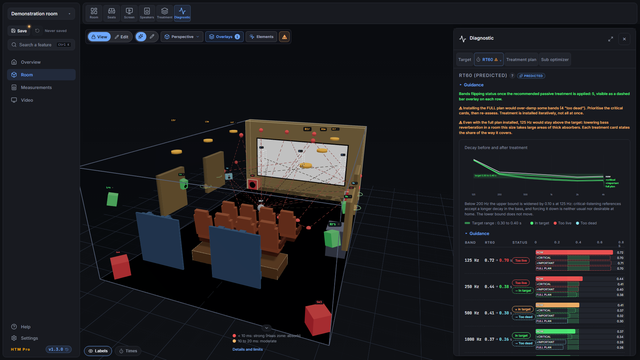Select Room in the sidebar

click(x=41, y=75)
